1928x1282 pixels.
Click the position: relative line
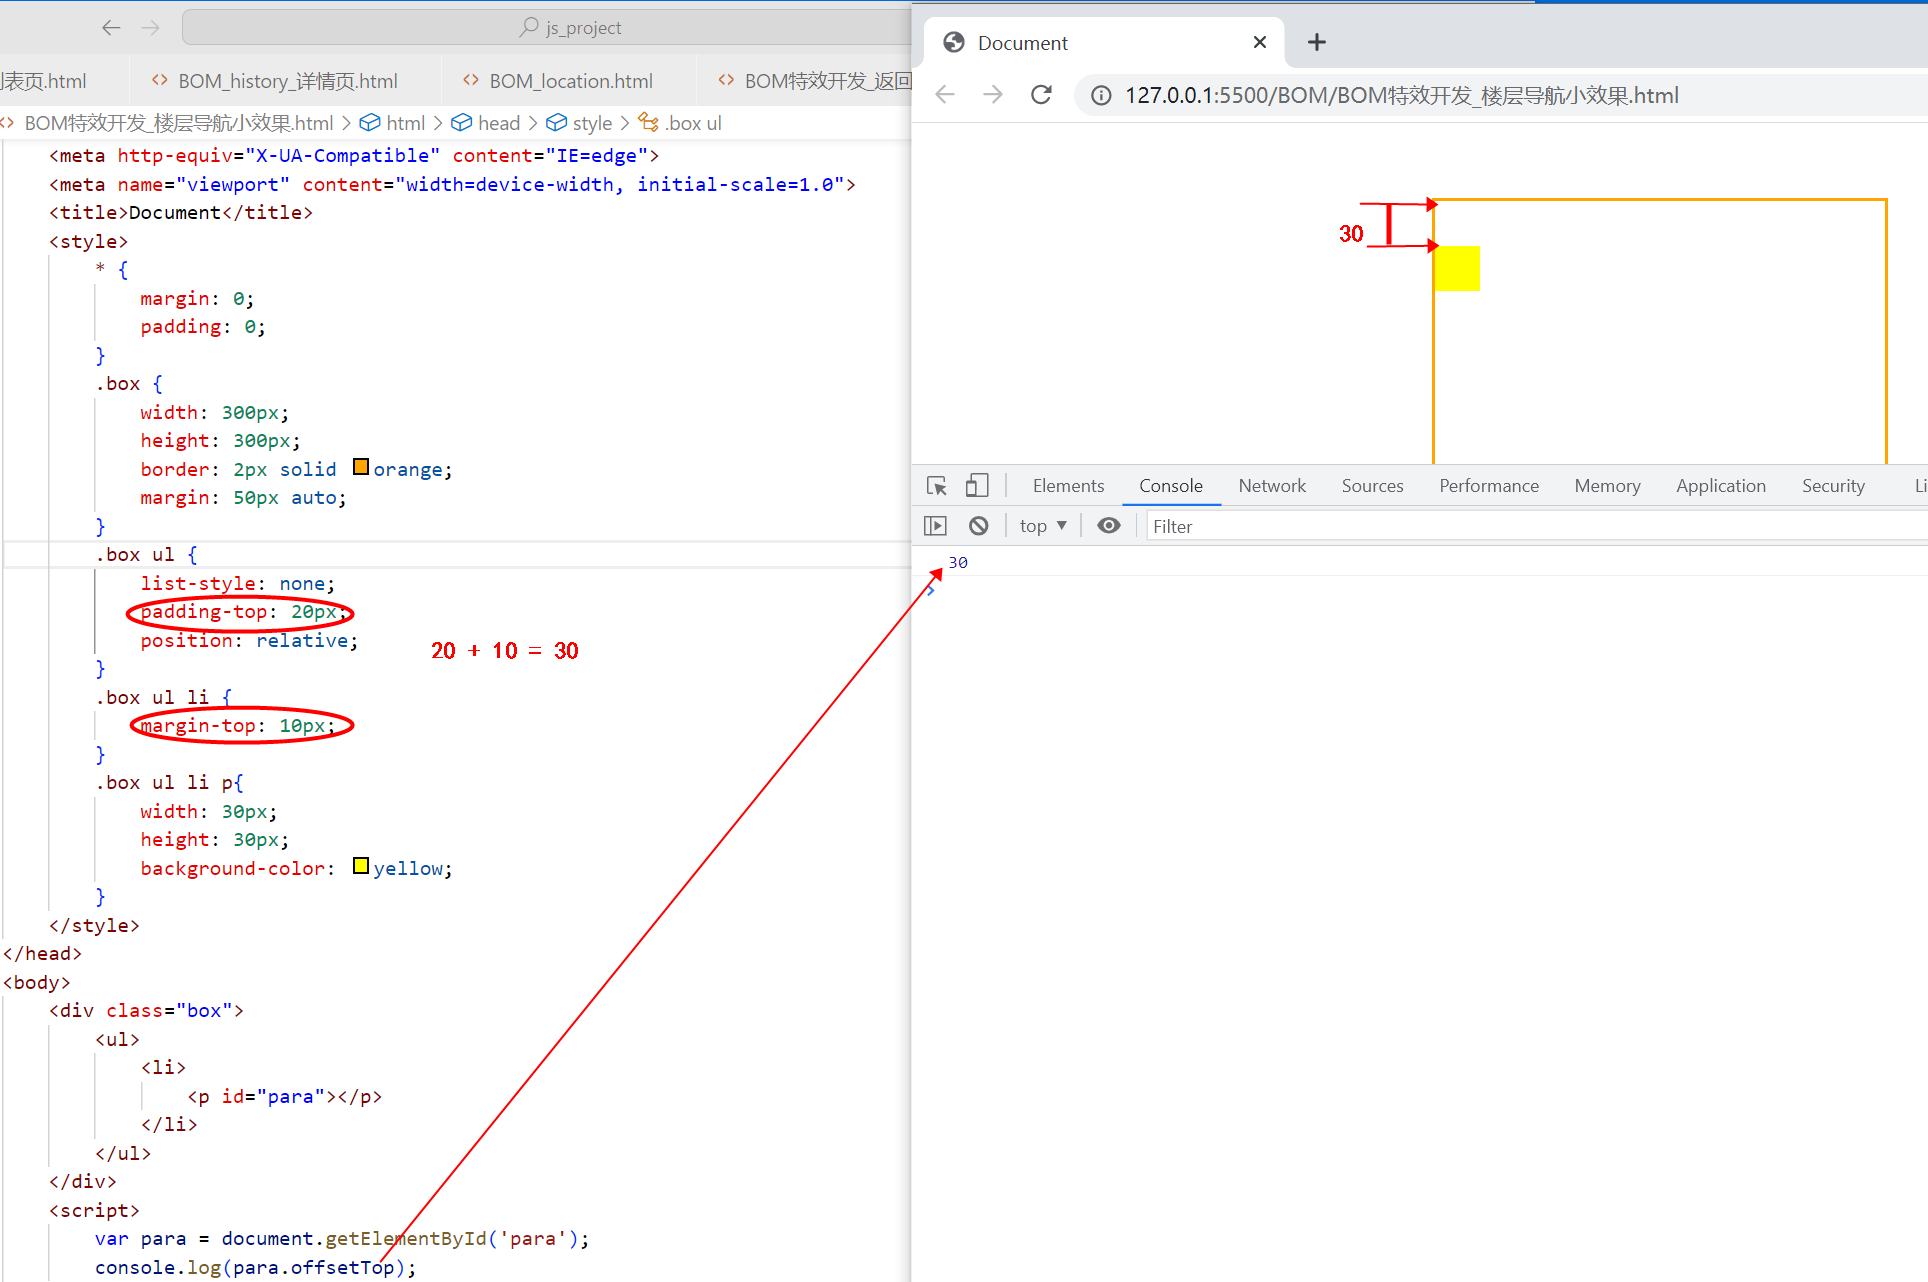tap(249, 640)
